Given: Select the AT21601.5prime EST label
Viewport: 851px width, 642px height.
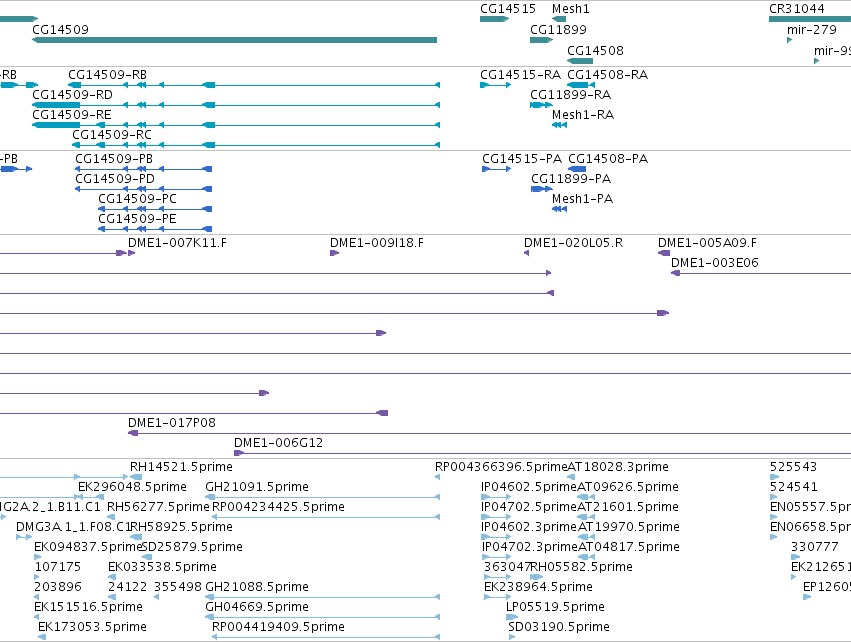Looking at the screenshot, I should tap(628, 507).
